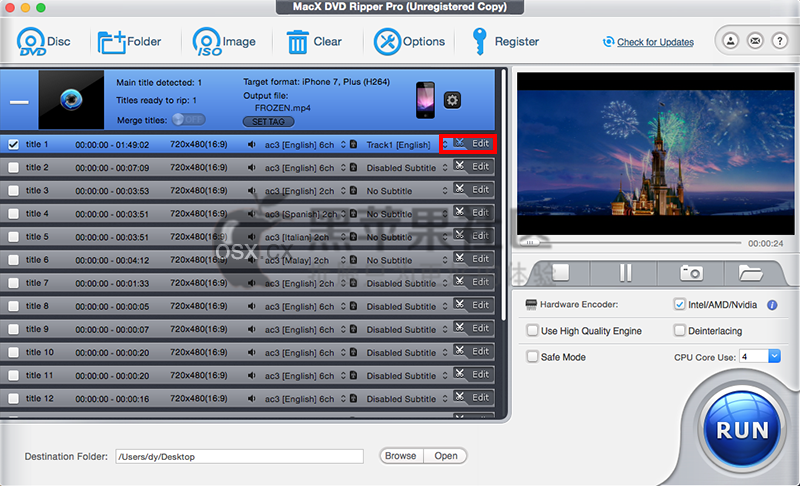Click speaker icon on title 9 row
The height and width of the screenshot is (486, 800).
[252, 329]
